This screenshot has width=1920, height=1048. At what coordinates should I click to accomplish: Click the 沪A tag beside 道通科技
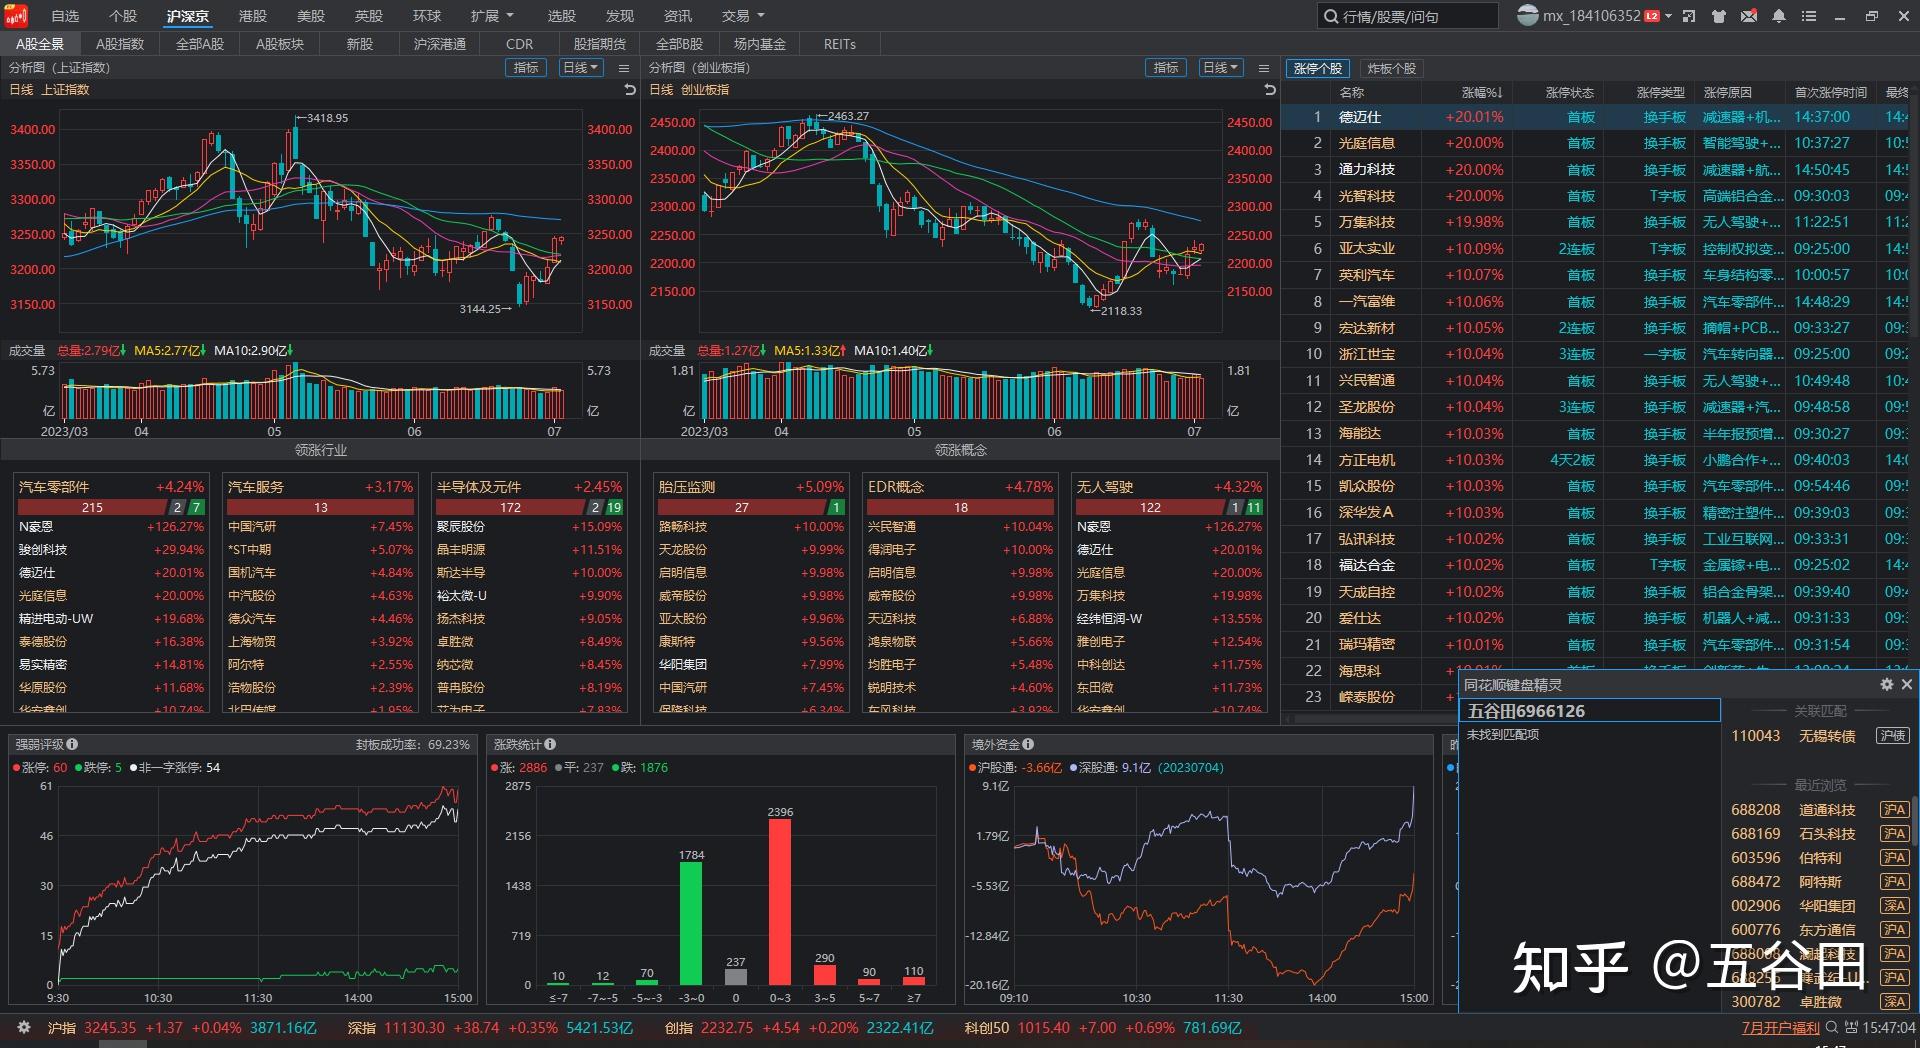point(1894,810)
